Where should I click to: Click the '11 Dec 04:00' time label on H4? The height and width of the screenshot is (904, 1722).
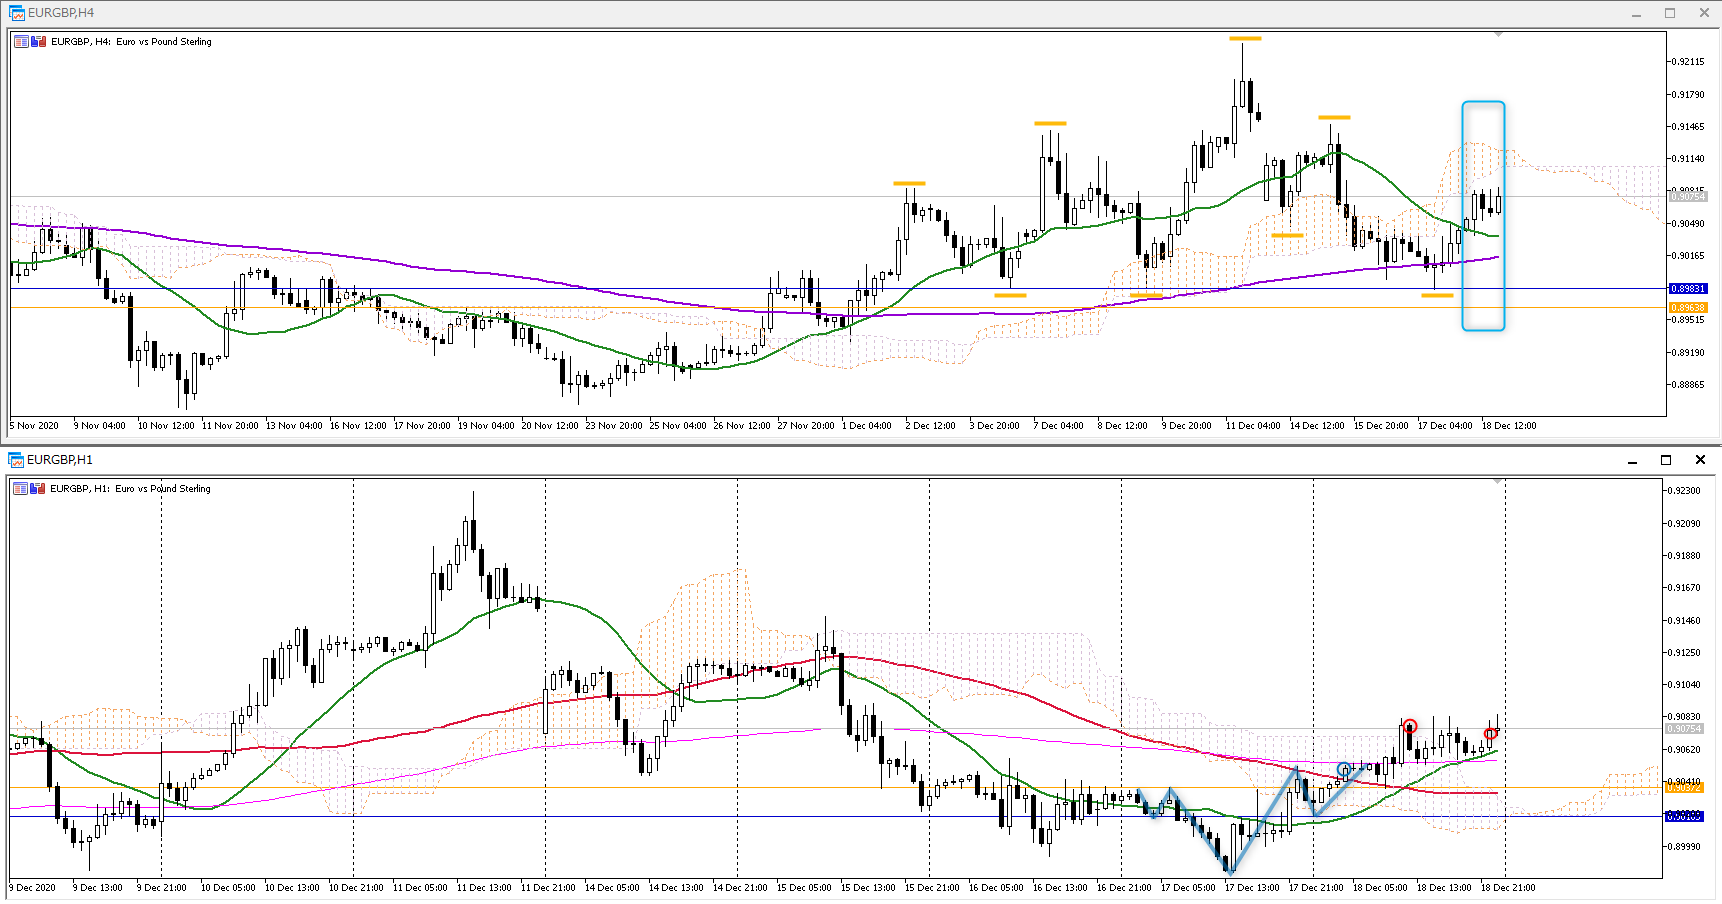pyautogui.click(x=1253, y=426)
